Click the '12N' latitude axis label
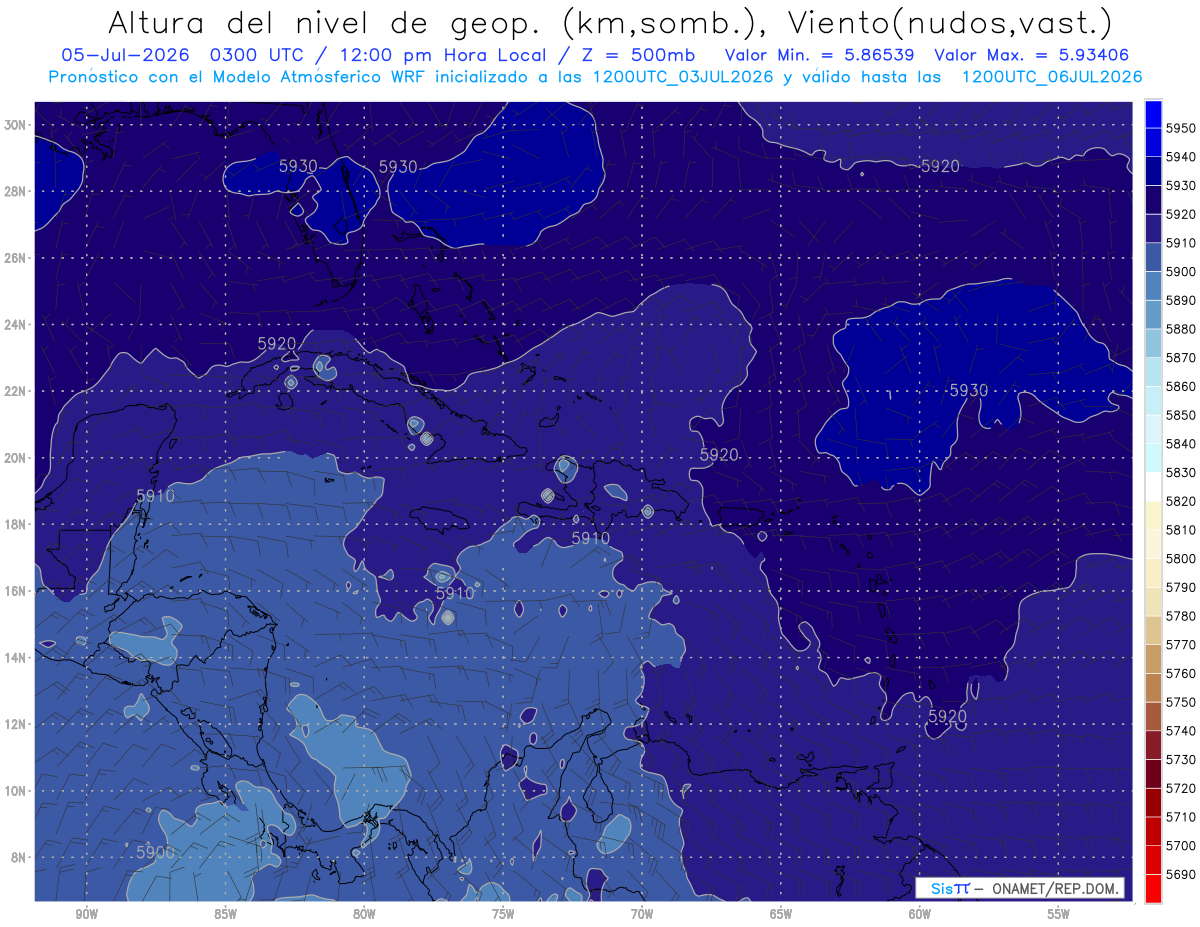Viewport: 1200px width, 927px height. 15,724
